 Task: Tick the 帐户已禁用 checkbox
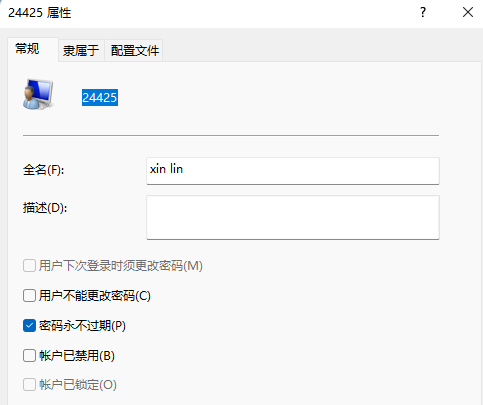pyautogui.click(x=29, y=355)
